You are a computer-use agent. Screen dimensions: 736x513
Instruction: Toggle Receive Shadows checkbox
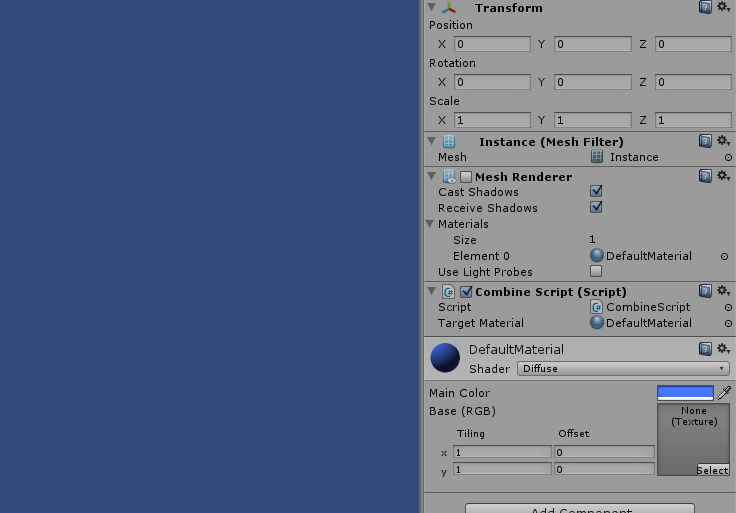(x=596, y=207)
